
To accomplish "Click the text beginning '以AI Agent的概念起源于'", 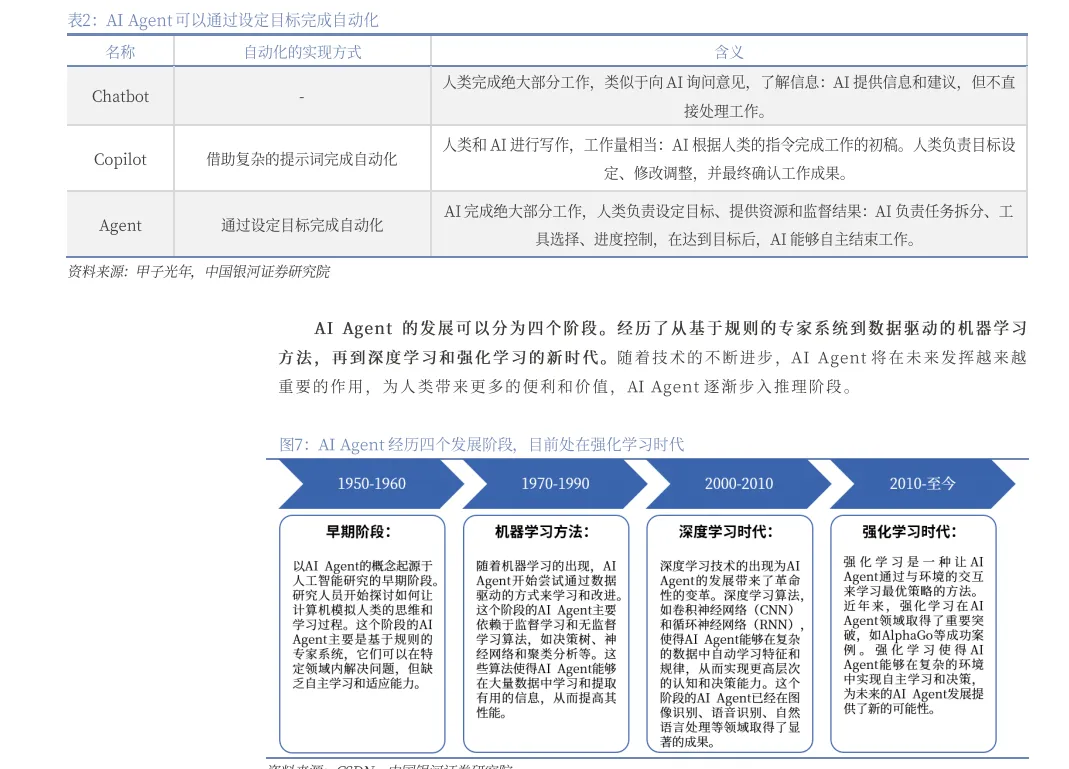I will click(365, 624).
